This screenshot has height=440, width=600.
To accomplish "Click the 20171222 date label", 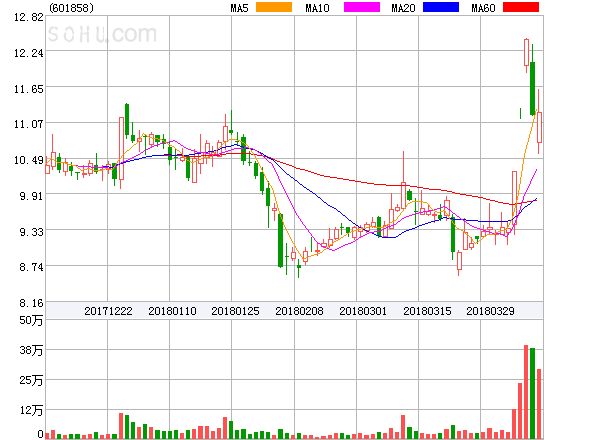I will coord(108,311).
